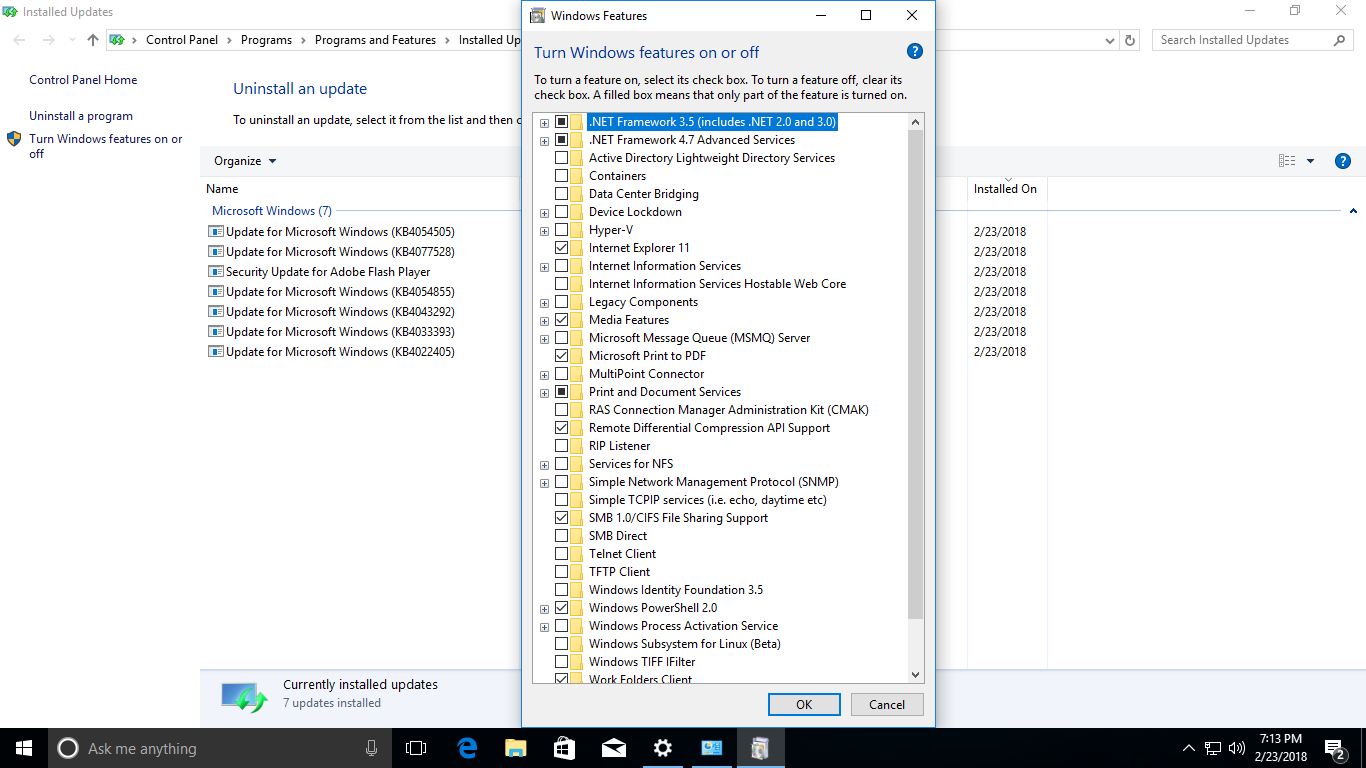Open Mail app from the taskbar
Image resolution: width=1366 pixels, height=768 pixels.
[x=614, y=748]
